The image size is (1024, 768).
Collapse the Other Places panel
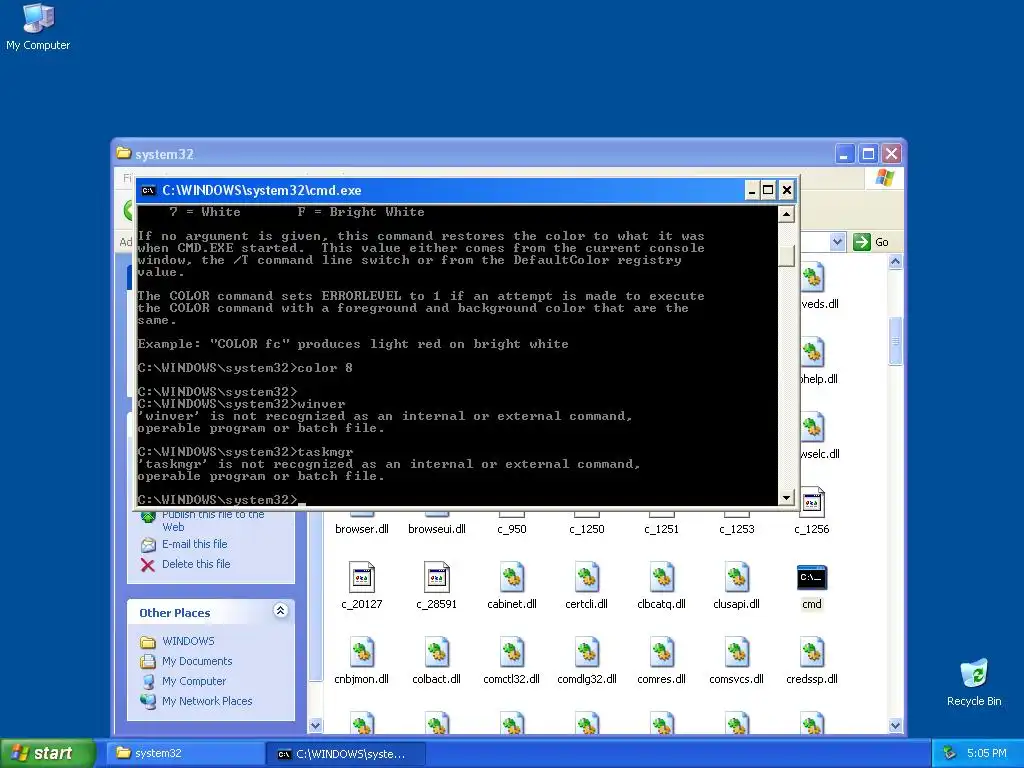280,611
